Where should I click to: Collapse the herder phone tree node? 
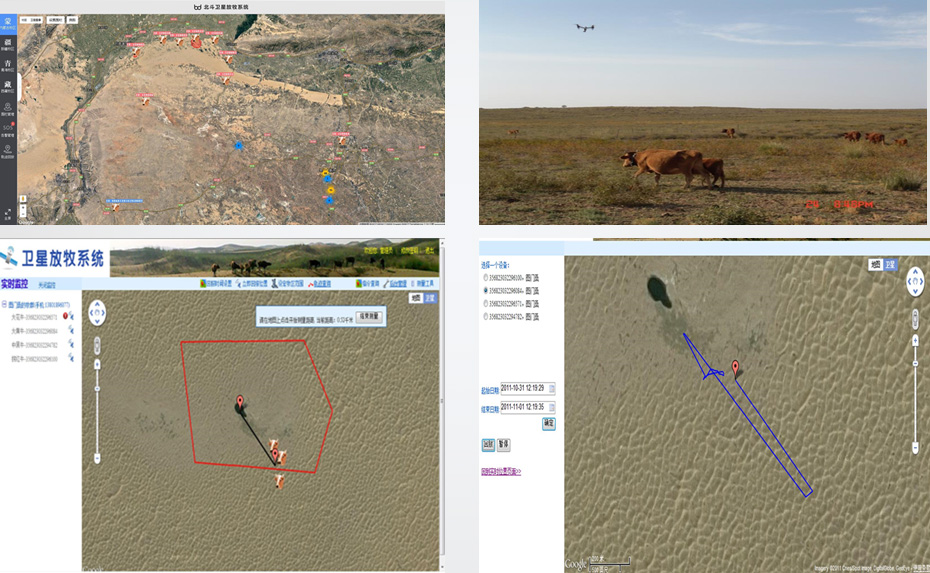[4, 304]
